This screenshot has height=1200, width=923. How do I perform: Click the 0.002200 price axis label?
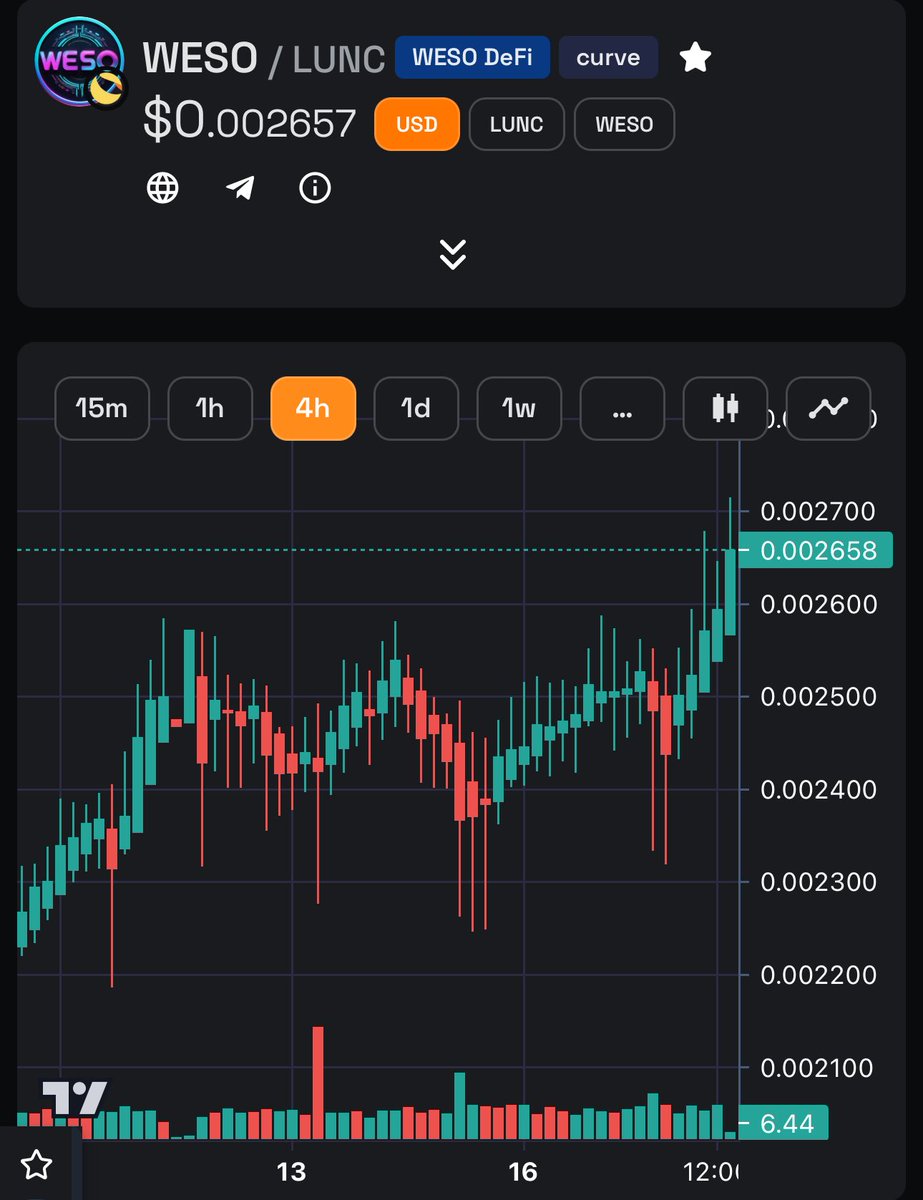pos(818,975)
